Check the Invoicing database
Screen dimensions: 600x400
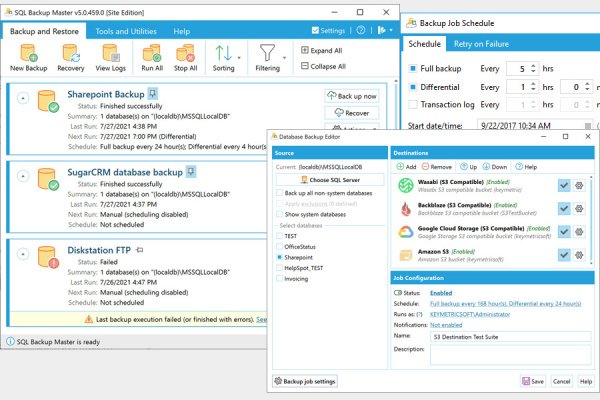click(279, 279)
